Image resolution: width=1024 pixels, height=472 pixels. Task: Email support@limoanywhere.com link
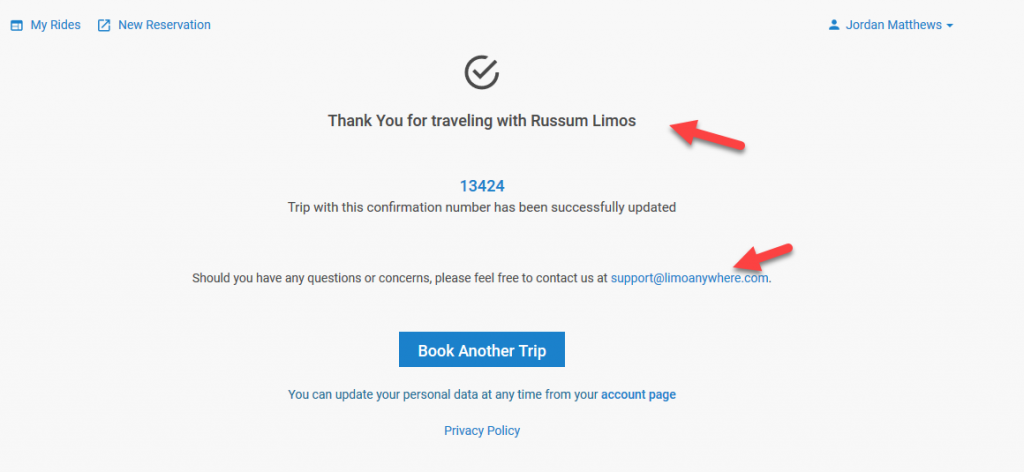point(690,278)
